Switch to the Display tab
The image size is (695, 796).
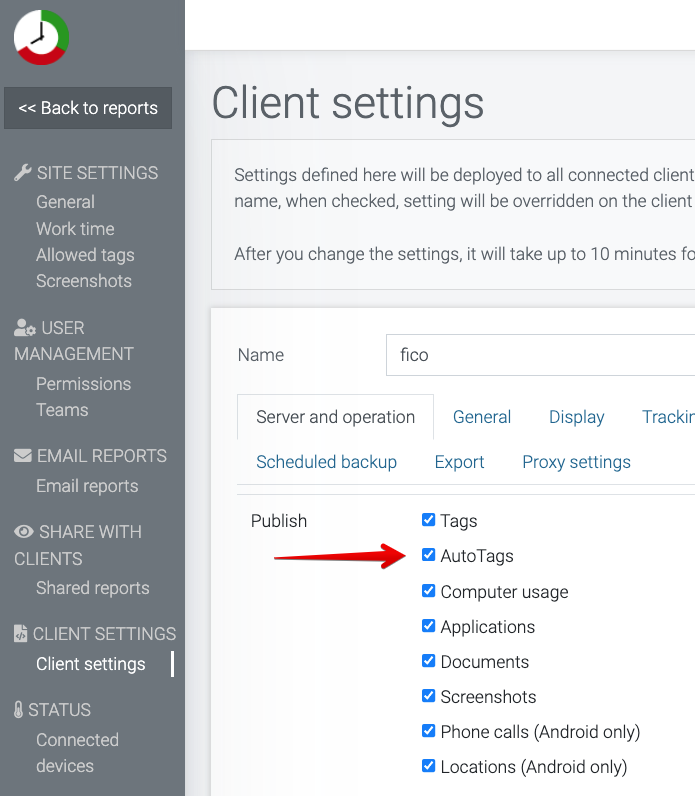click(x=577, y=417)
